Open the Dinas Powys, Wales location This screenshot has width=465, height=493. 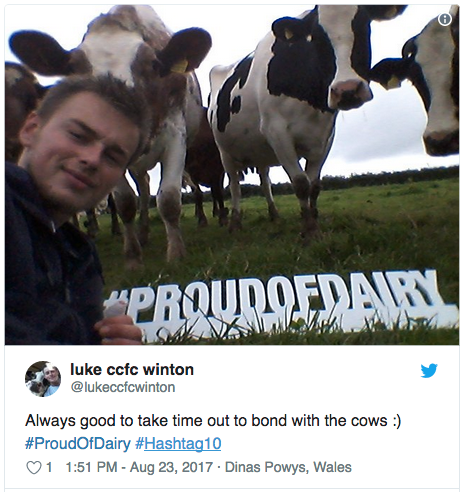[x=288, y=467]
